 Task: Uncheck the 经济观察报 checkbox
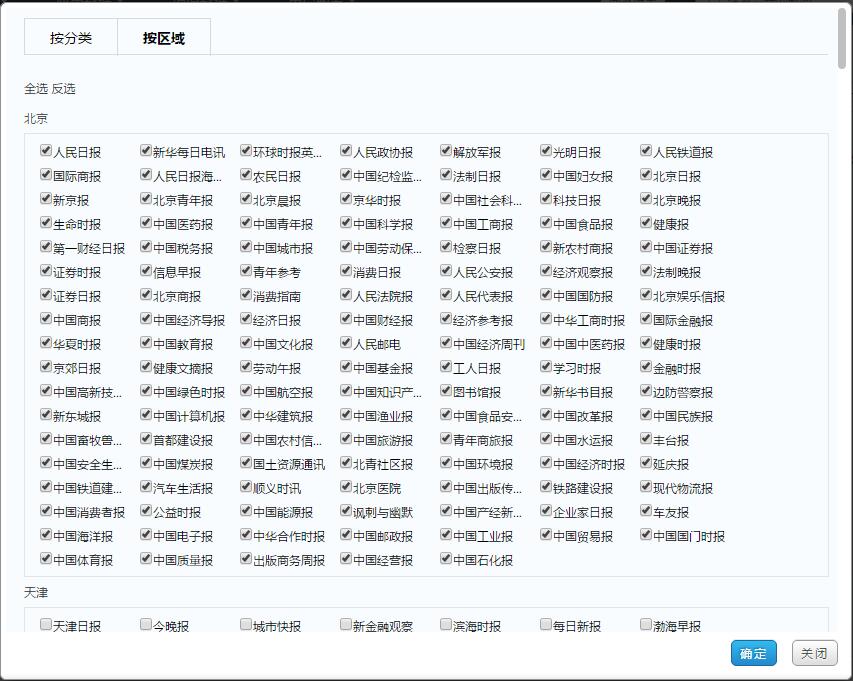pos(546,270)
